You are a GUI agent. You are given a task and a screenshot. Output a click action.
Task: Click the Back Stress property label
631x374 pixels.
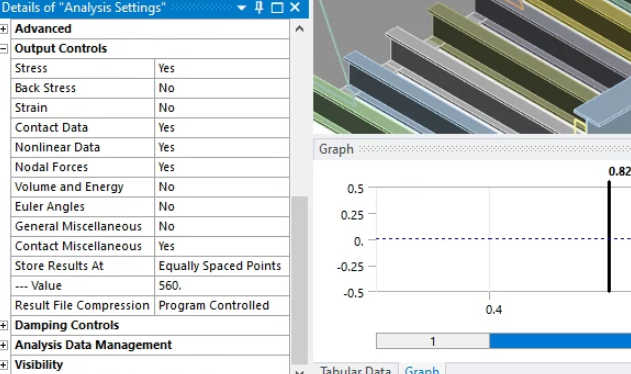(45, 88)
